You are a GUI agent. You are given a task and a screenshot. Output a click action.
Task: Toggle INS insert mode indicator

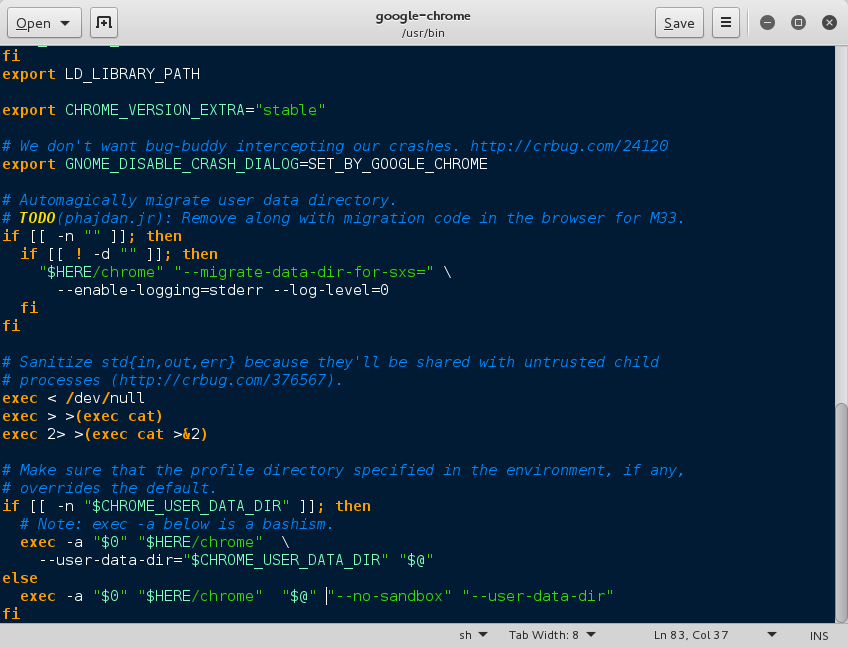(819, 636)
